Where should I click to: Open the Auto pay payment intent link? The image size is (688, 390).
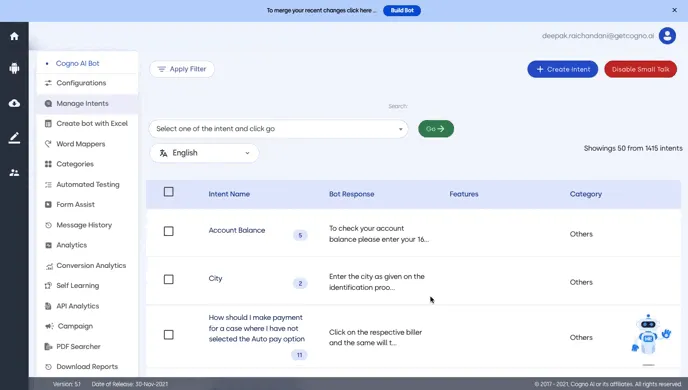click(257, 328)
